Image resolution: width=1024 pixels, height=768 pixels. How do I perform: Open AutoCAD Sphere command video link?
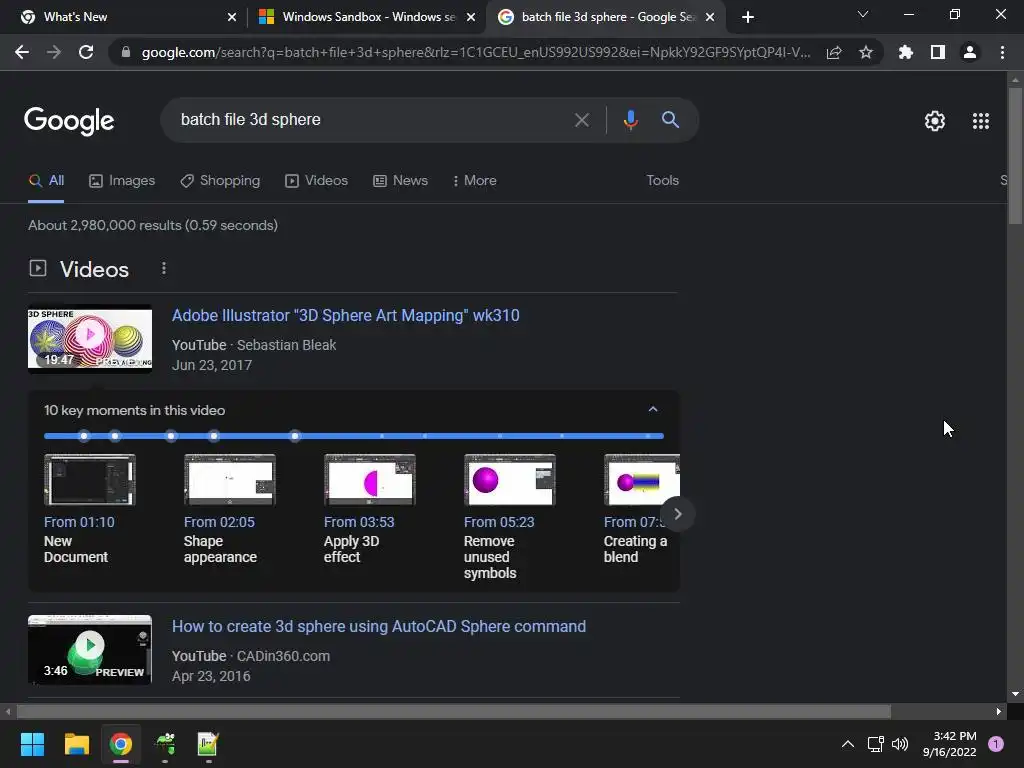pos(379,626)
